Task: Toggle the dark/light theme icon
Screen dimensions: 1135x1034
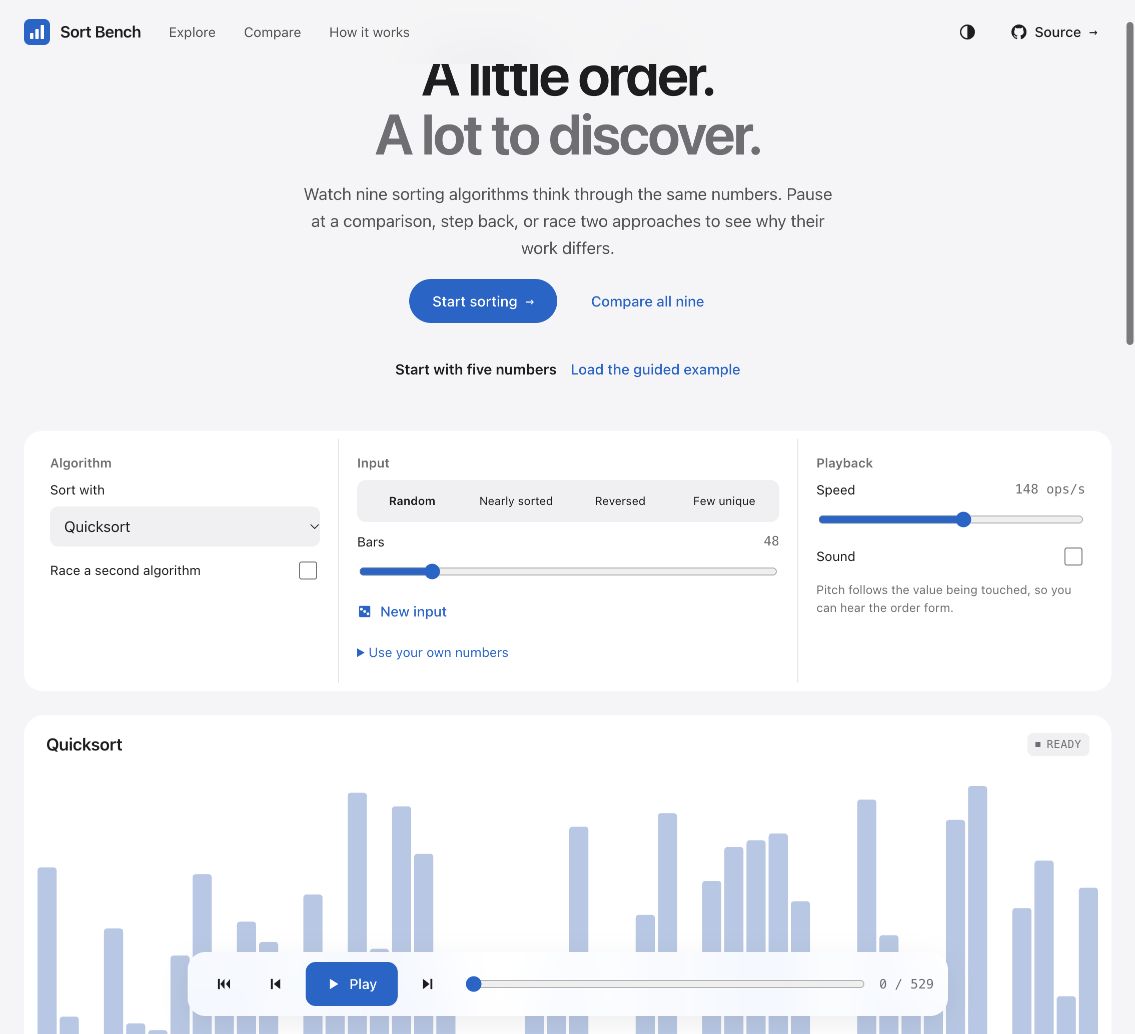Action: coord(967,32)
